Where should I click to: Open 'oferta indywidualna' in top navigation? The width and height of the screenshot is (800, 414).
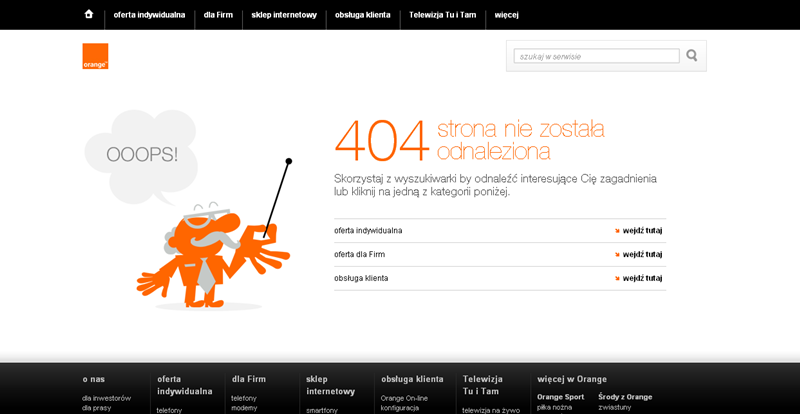pos(149,15)
